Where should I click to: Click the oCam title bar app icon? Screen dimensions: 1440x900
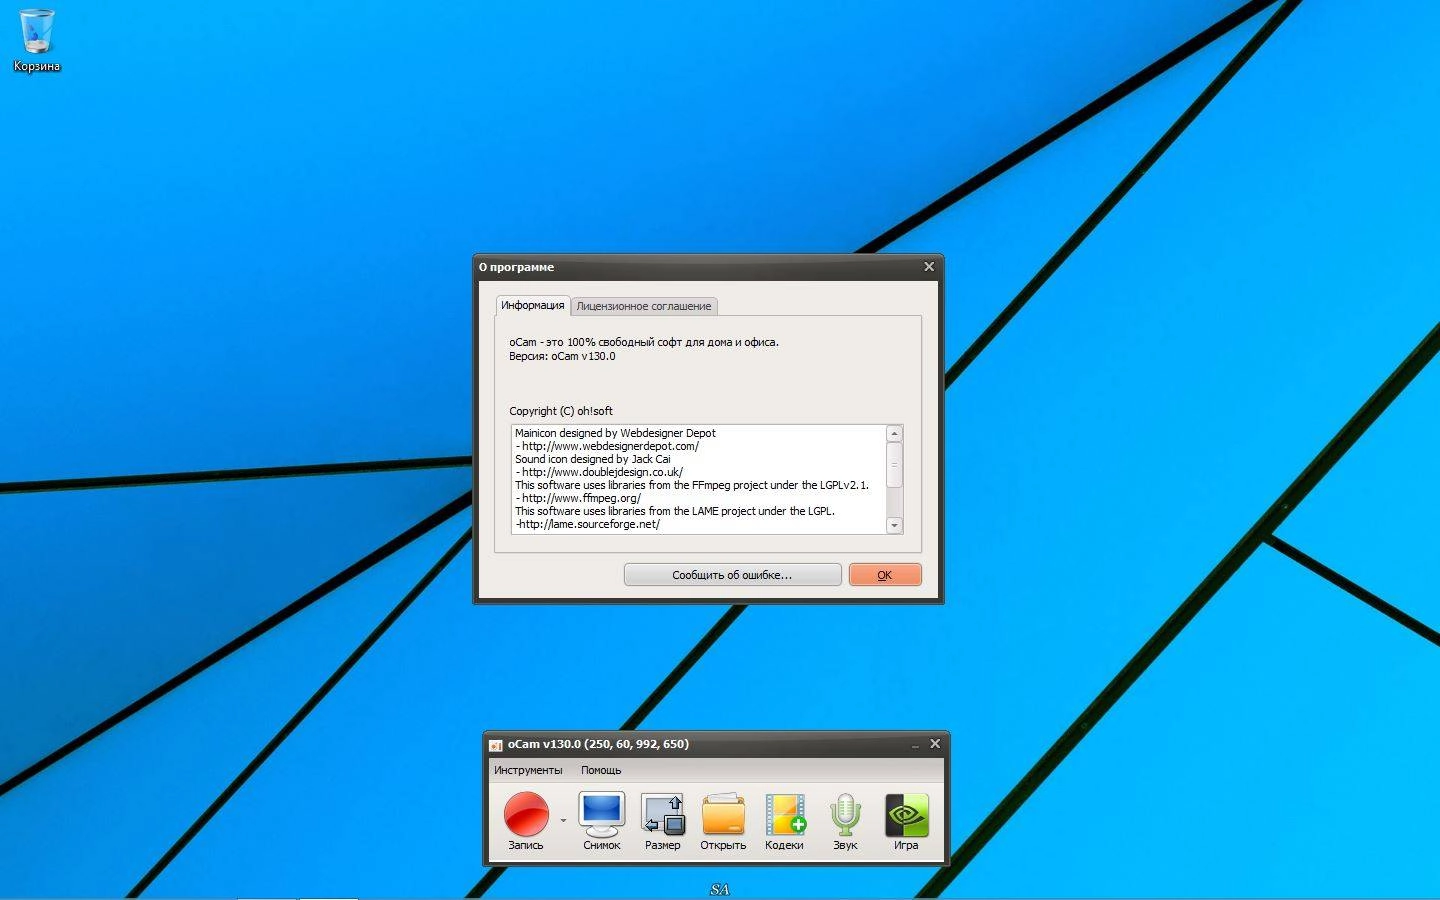point(495,745)
